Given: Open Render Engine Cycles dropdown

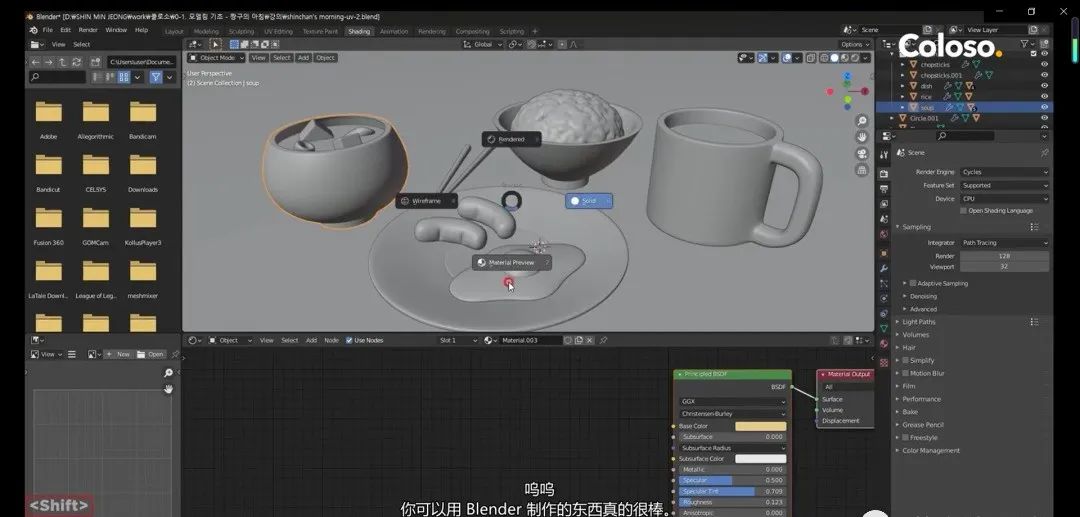Looking at the screenshot, I should (1004, 172).
